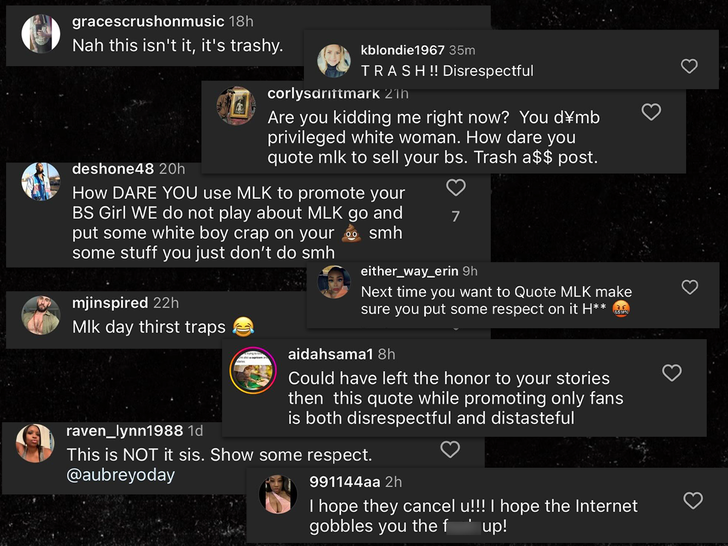The width and height of the screenshot is (728, 546).
Task: Like corlysdriftmark's comment with heart icon
Action: [651, 112]
